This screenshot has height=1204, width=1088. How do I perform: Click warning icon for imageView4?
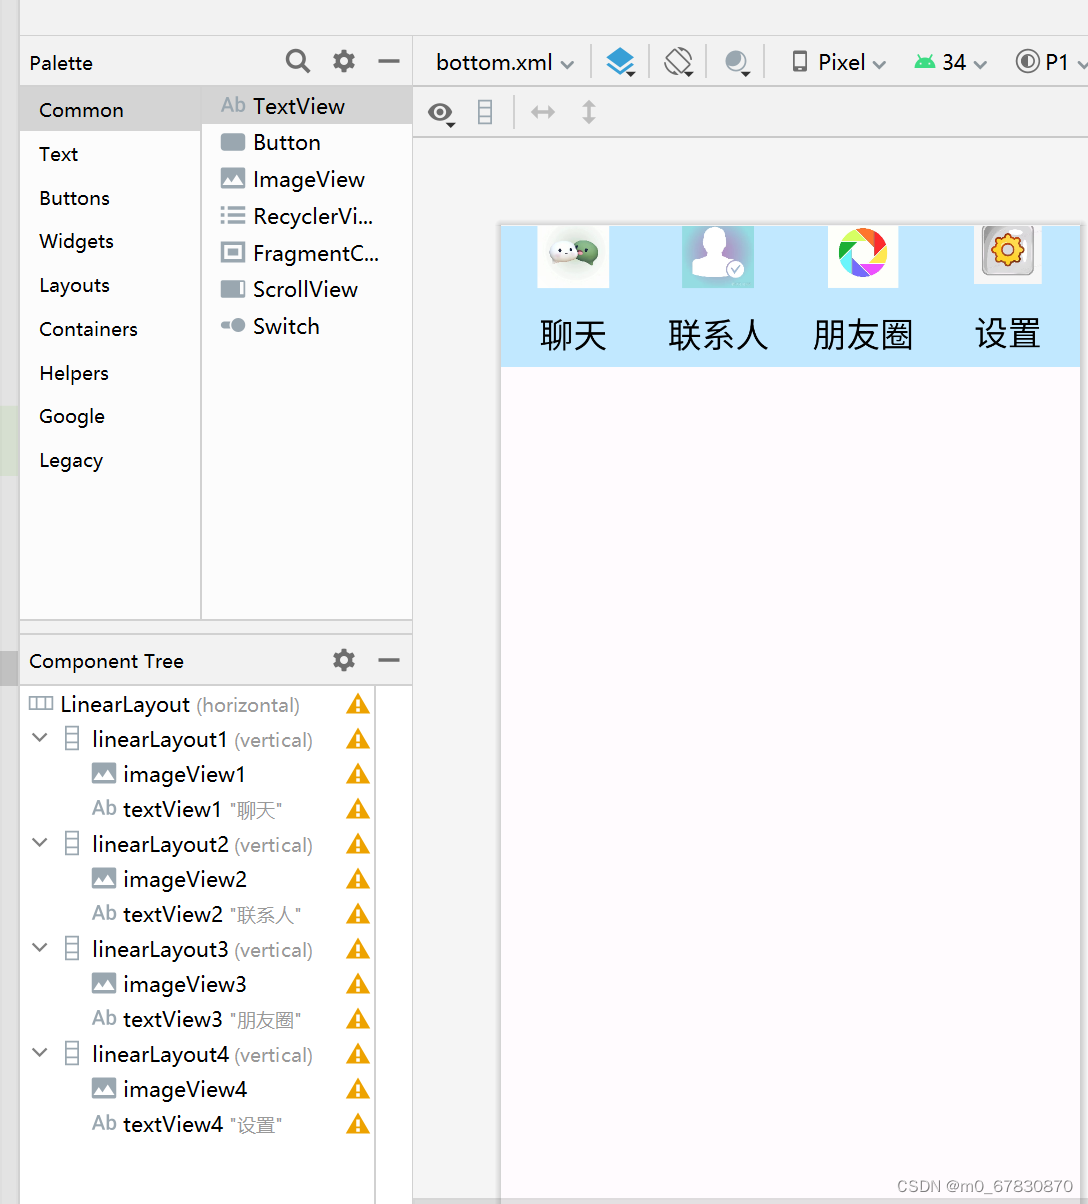358,1090
